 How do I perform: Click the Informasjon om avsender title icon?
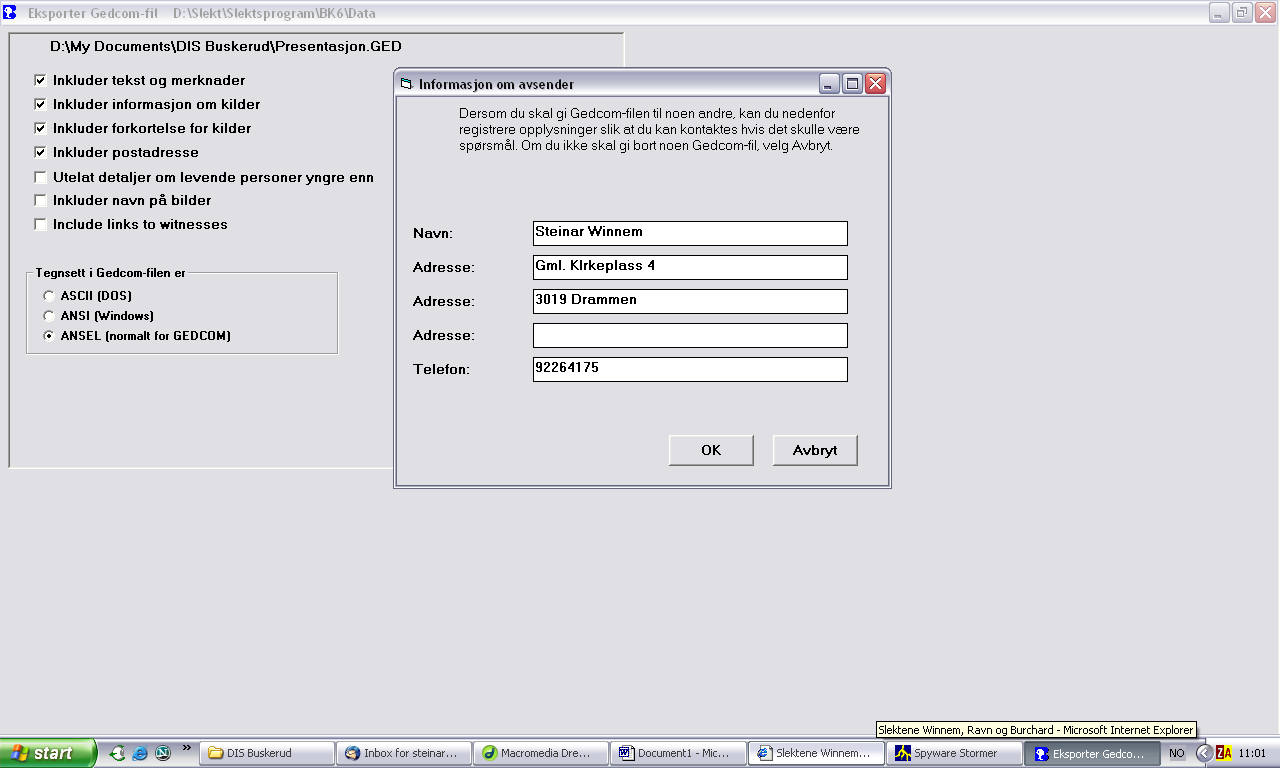406,84
